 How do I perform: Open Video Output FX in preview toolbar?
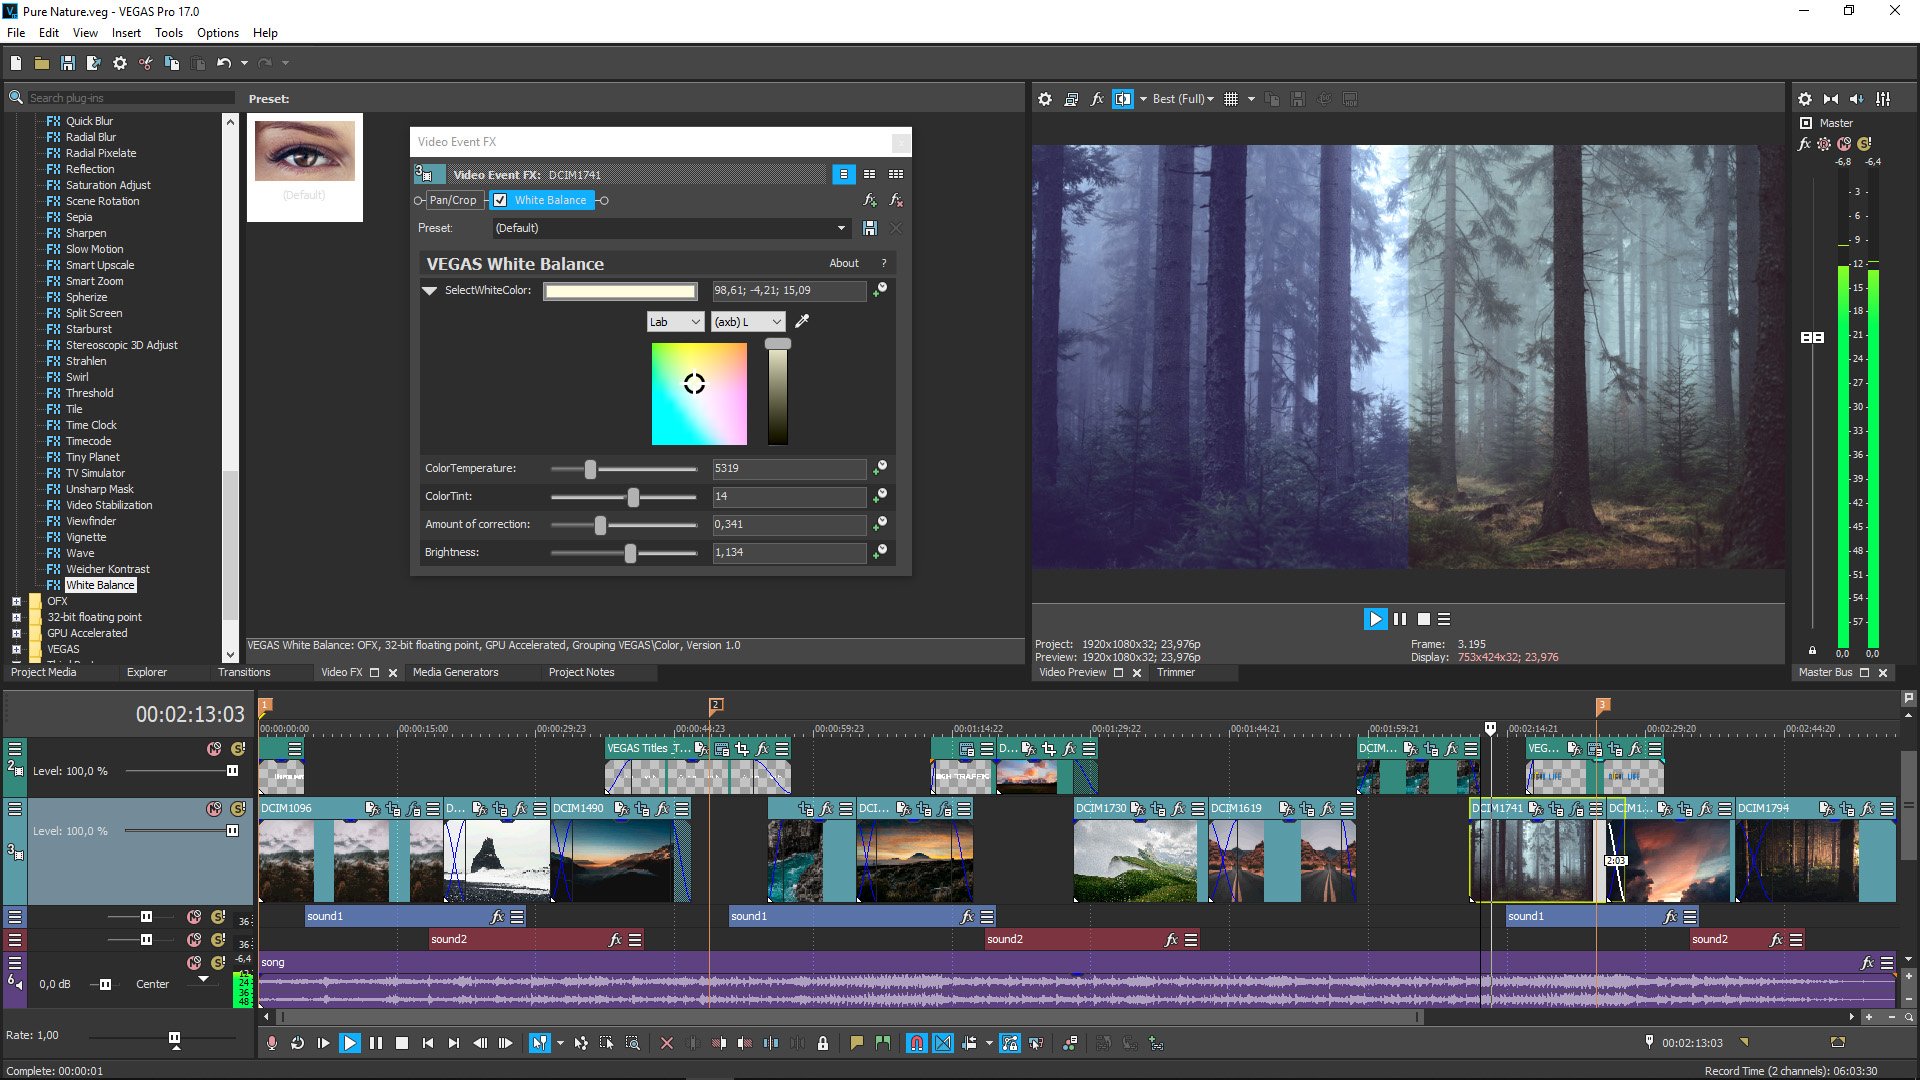[1097, 99]
